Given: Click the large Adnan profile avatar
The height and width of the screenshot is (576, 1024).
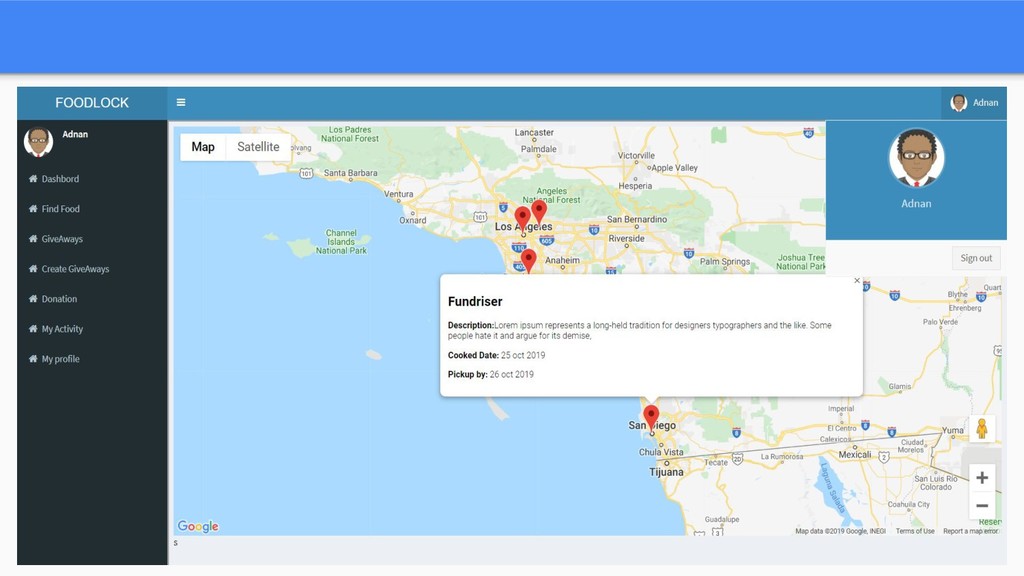Looking at the screenshot, I should 916,158.
